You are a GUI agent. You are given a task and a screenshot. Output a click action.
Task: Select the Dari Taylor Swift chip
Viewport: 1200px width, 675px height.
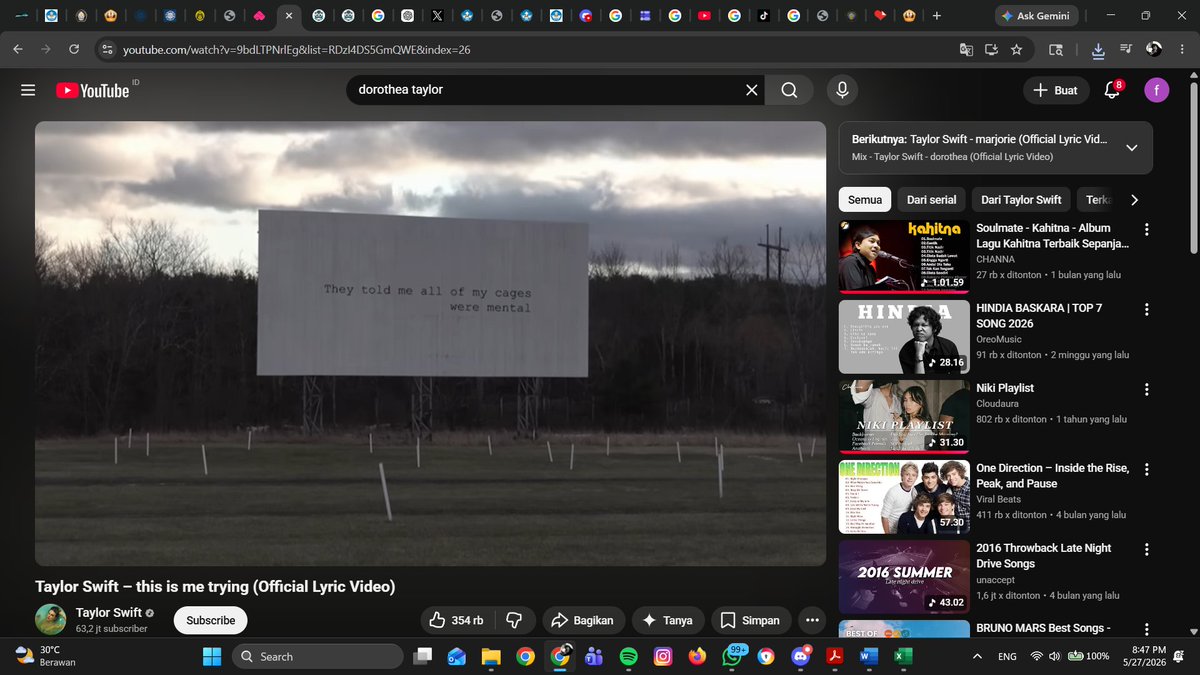coord(1021,200)
